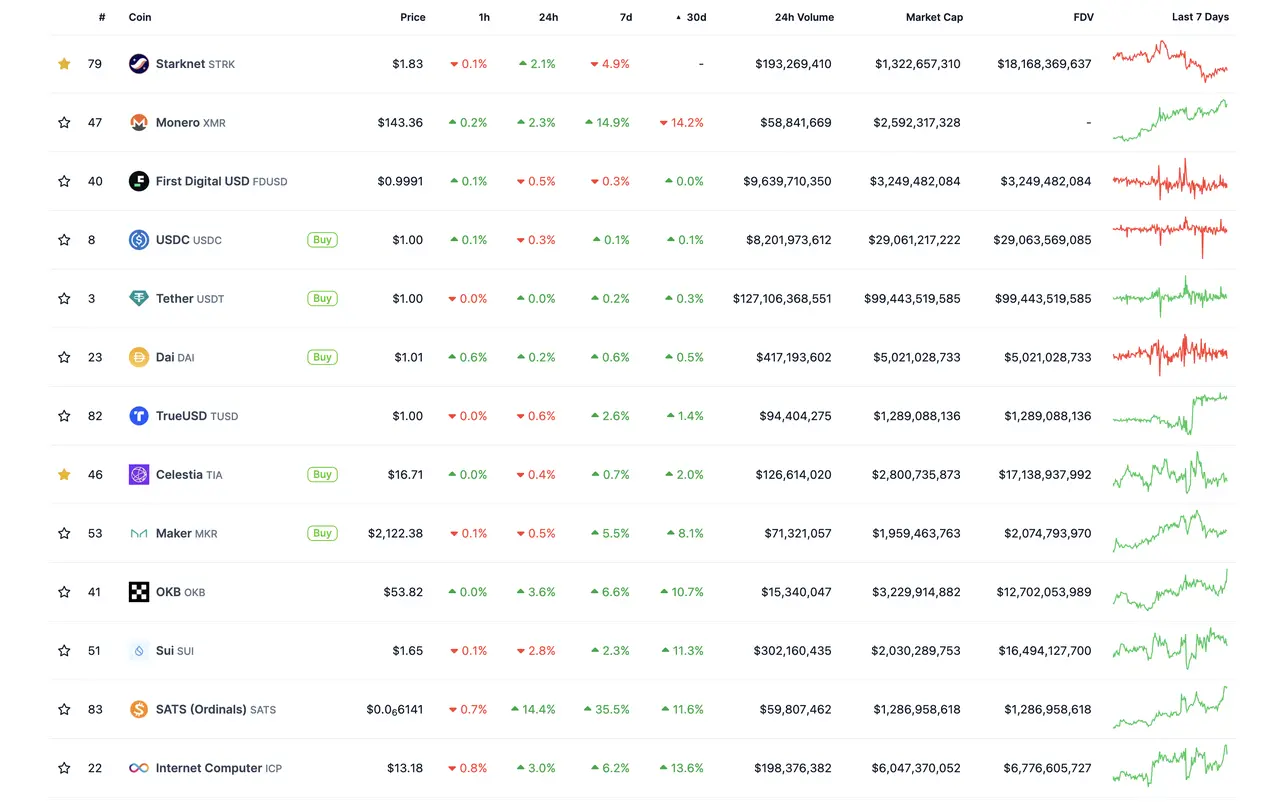The height and width of the screenshot is (802, 1280).
Task: Click the Starknet coin logo icon
Action: click(x=139, y=64)
